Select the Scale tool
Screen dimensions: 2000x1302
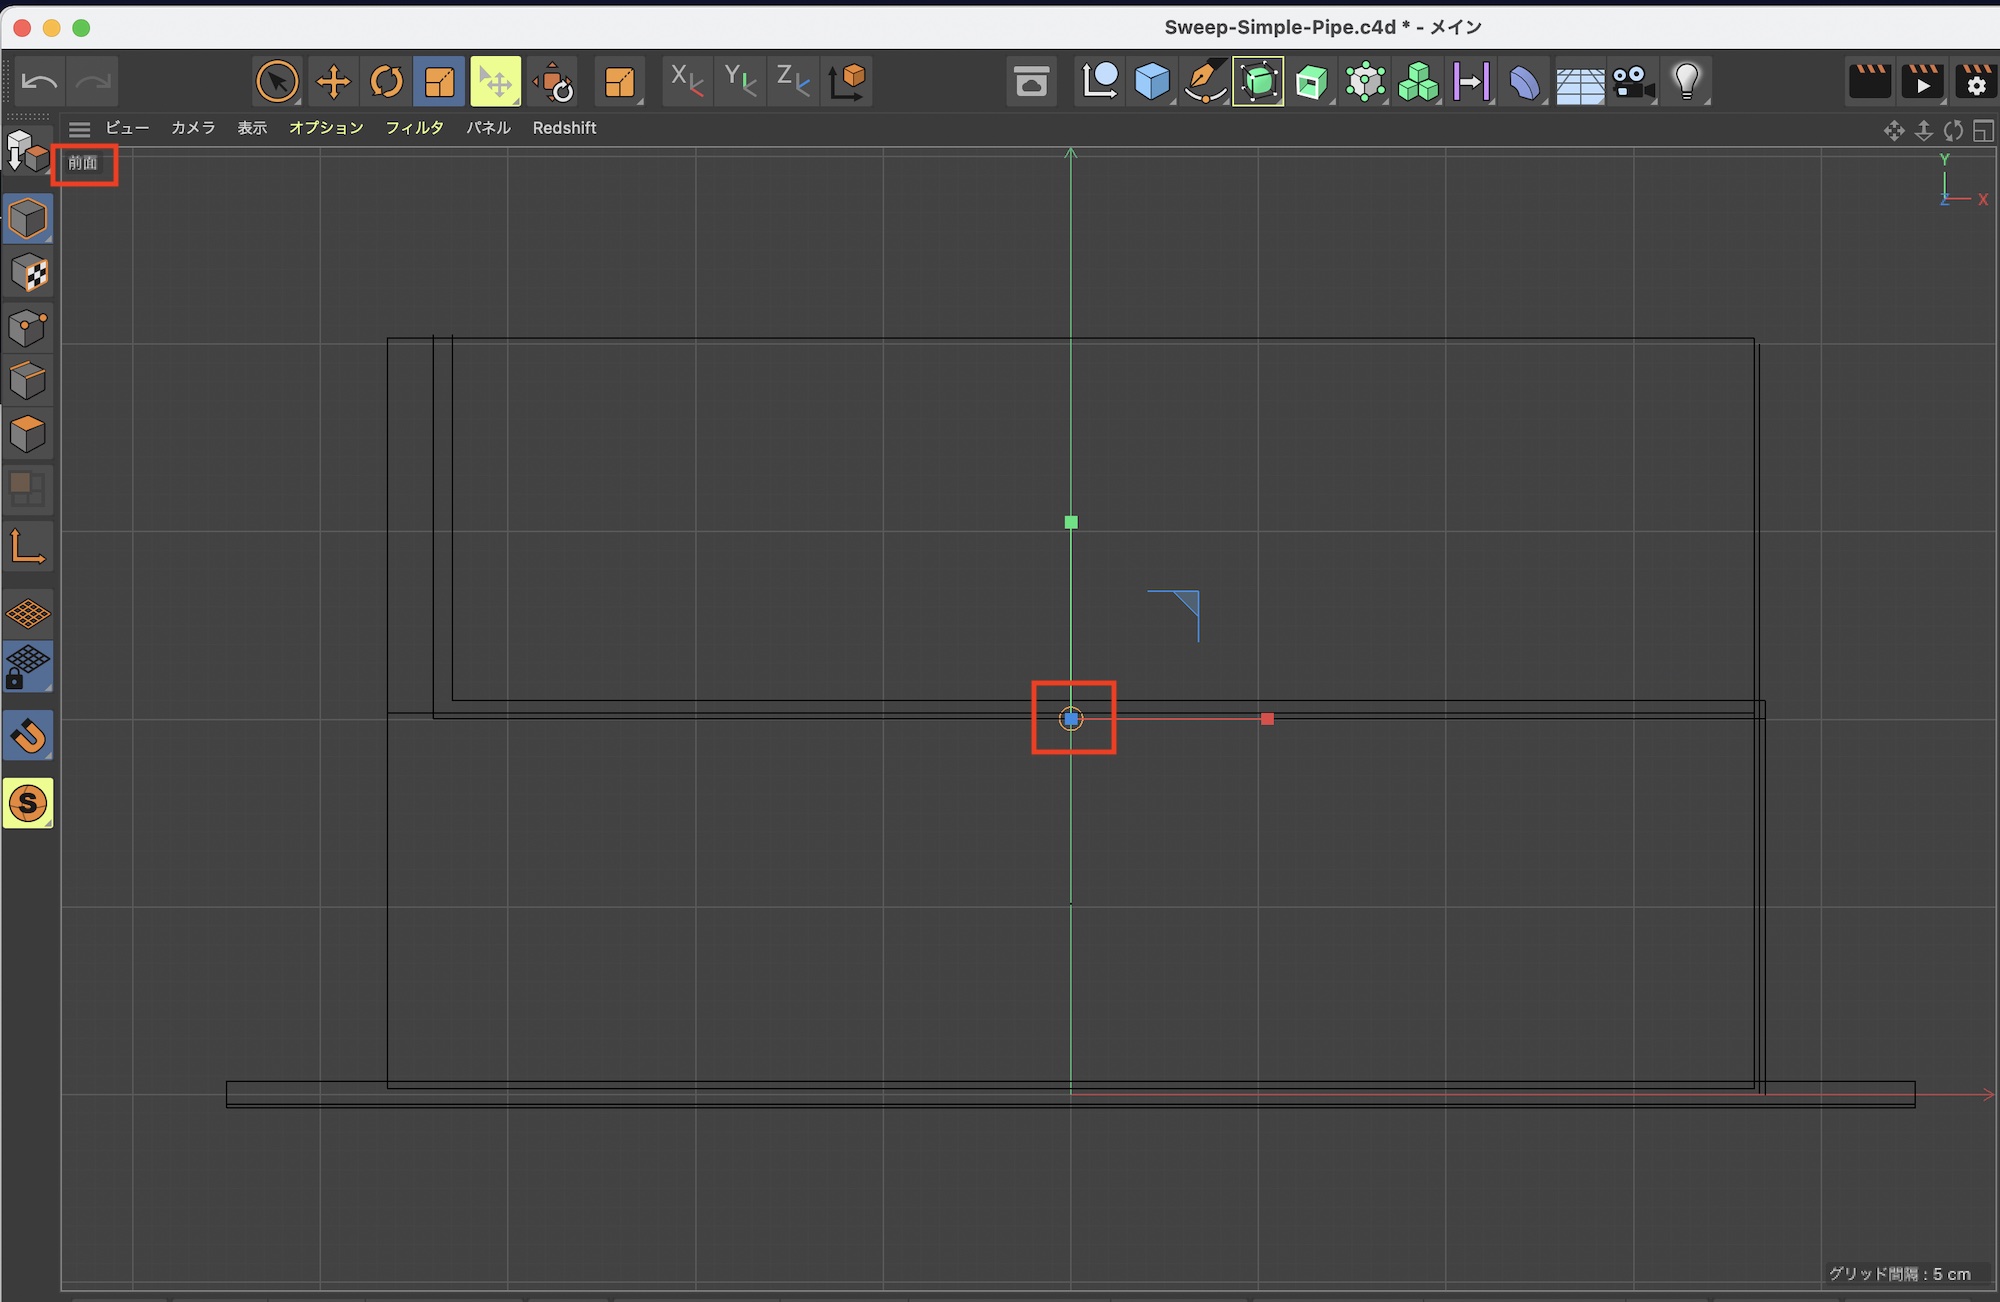pos(439,82)
